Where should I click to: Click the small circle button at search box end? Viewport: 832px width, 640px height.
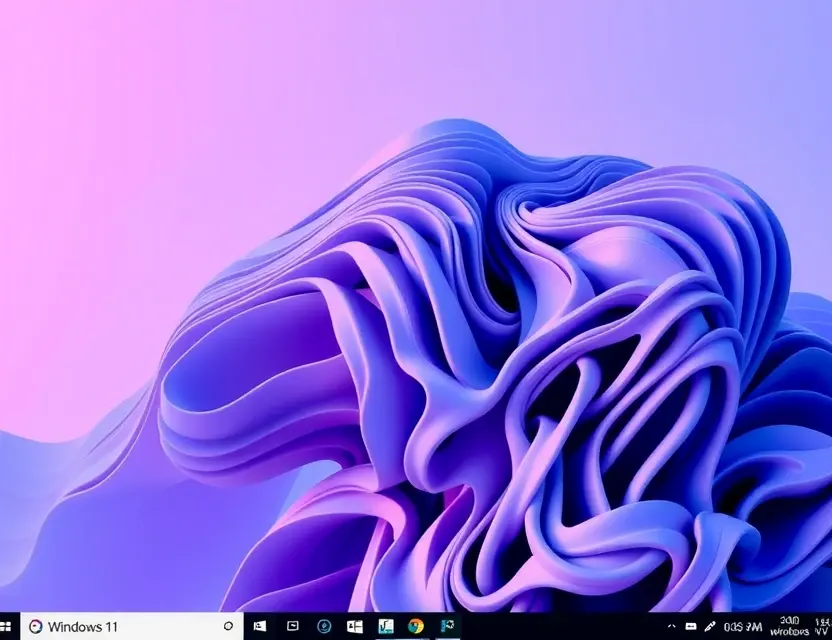tap(228, 626)
